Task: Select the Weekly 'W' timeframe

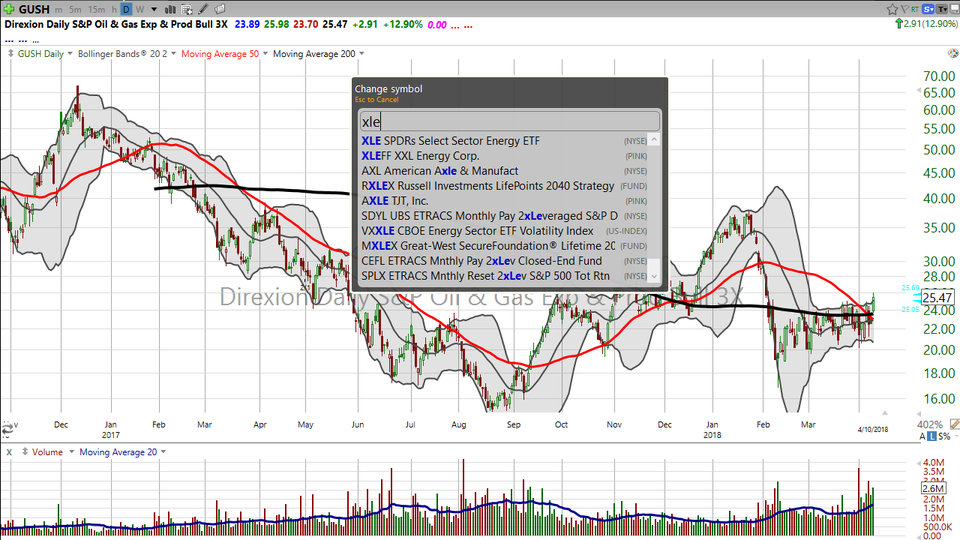Action: click(140, 9)
